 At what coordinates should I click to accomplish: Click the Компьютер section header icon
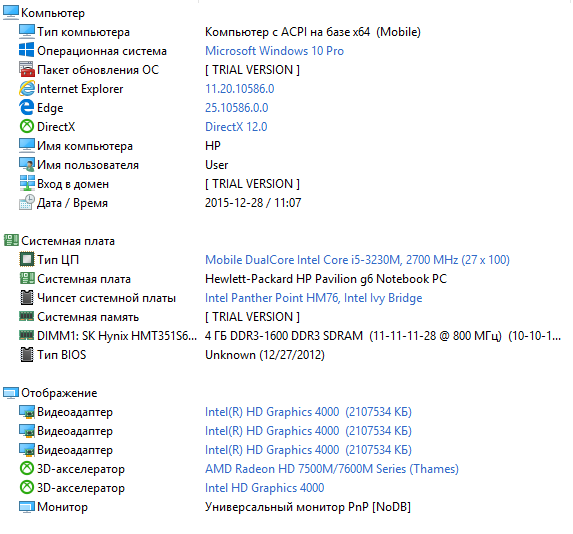pos(11,12)
